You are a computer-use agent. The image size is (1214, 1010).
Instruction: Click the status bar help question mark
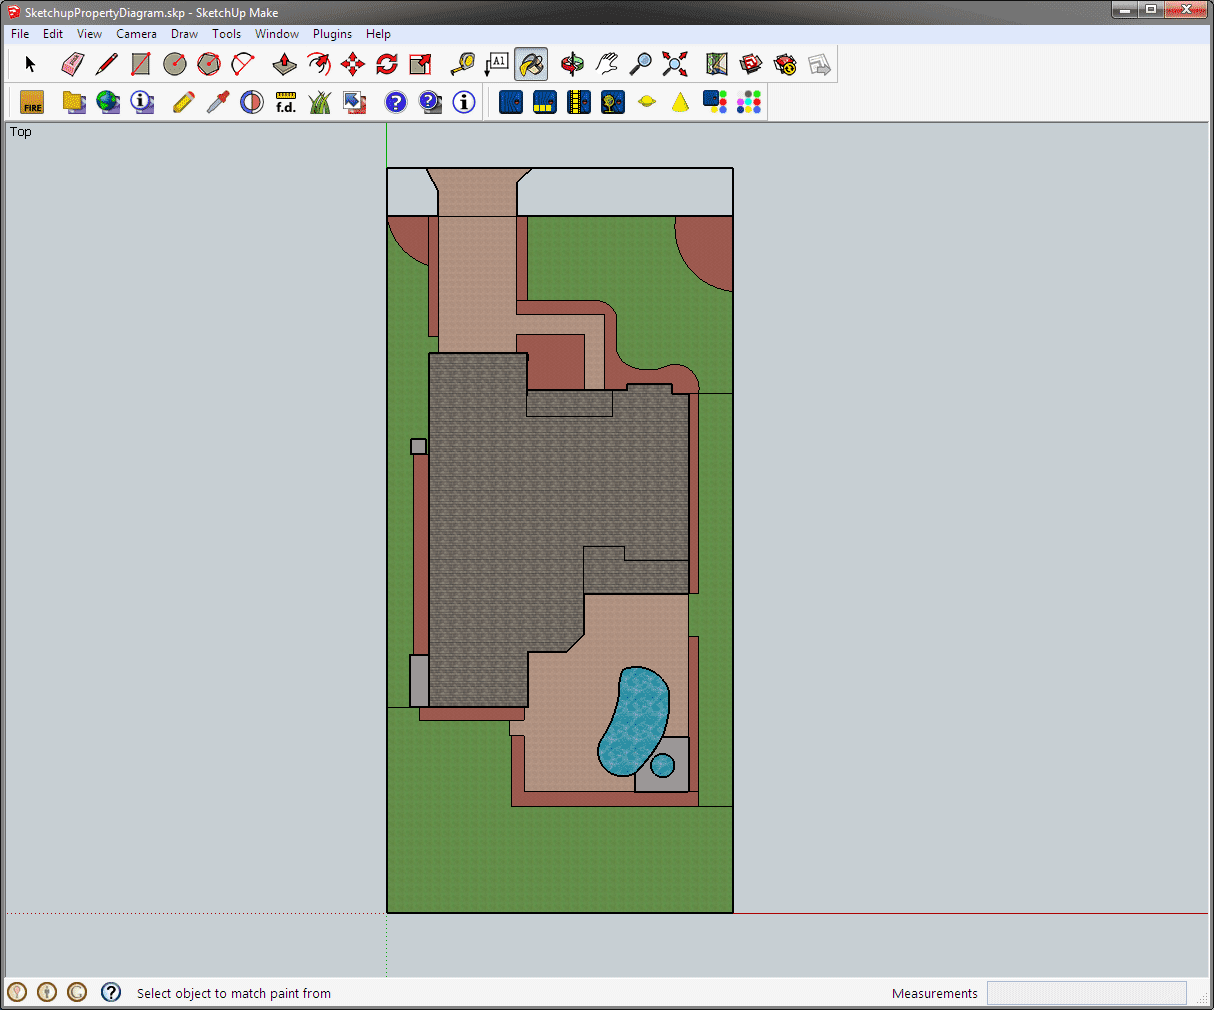coord(110,992)
